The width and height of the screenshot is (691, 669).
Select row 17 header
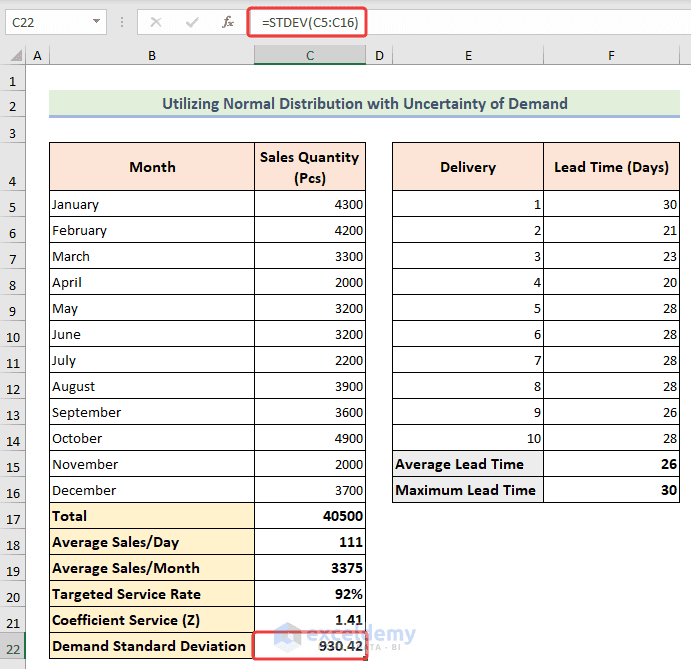tap(13, 519)
